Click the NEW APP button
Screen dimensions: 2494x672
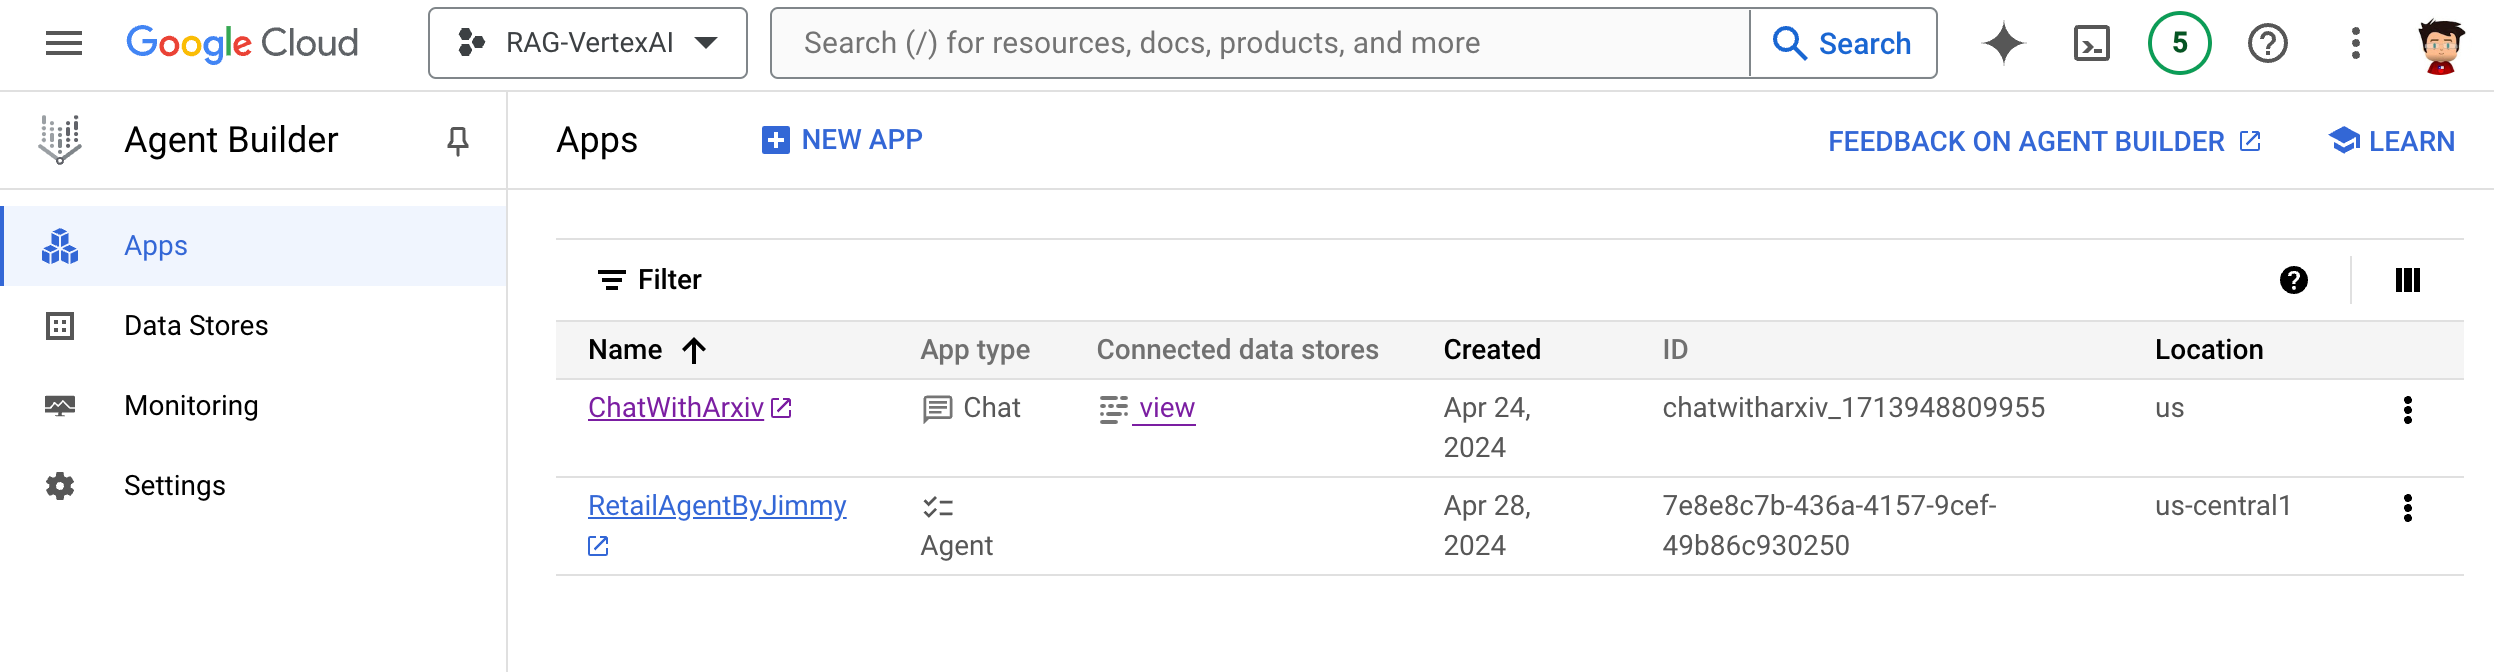click(842, 140)
